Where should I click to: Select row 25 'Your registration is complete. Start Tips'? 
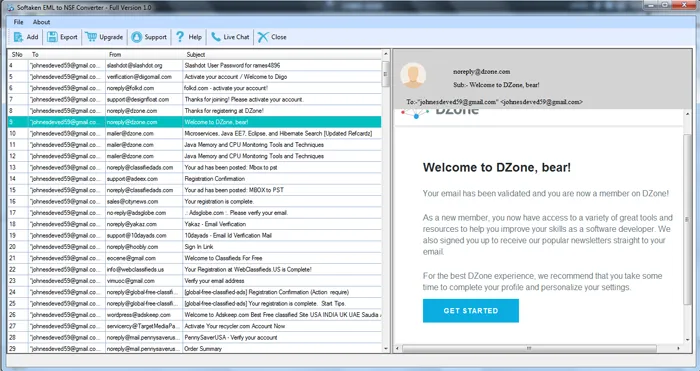(x=195, y=304)
